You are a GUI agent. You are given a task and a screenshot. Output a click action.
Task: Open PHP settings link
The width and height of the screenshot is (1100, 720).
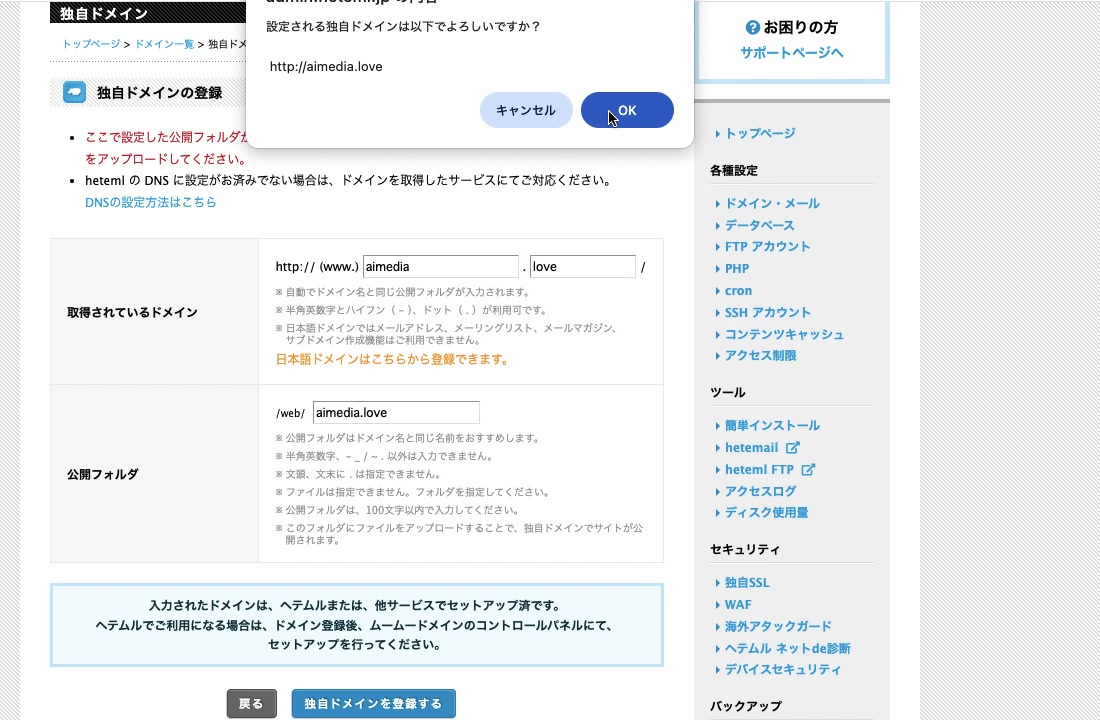pyautogui.click(x=737, y=269)
